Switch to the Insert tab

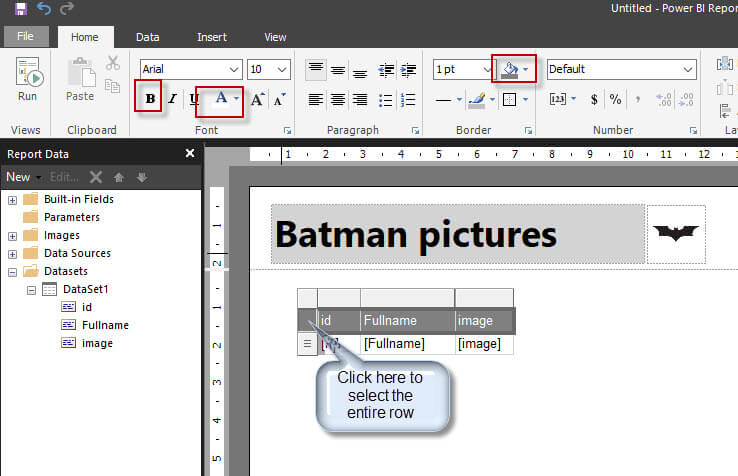212,37
